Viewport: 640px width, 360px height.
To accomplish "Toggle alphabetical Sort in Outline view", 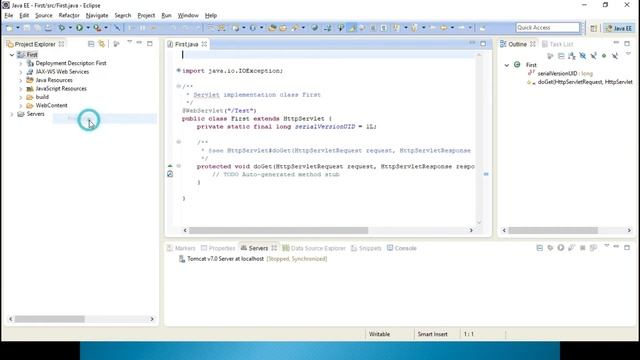I will coord(572,56).
